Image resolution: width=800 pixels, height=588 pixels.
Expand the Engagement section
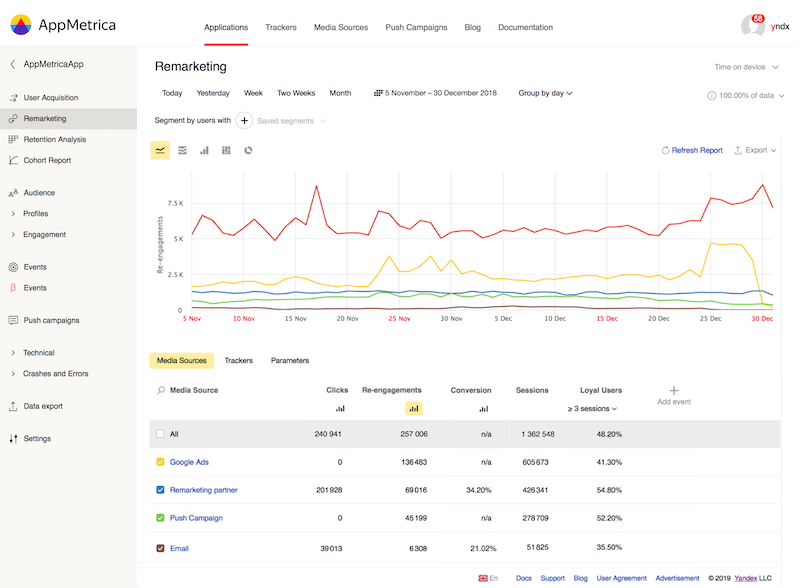coord(38,235)
